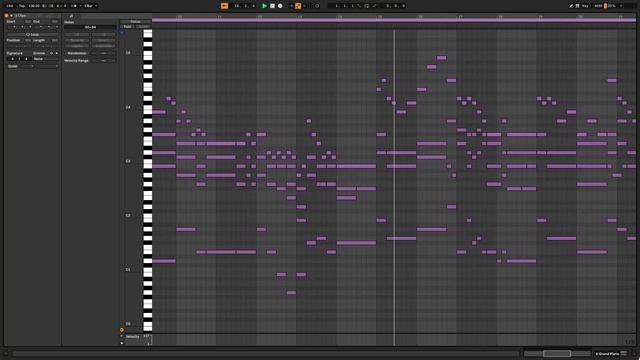Click the Reverse notes button
The width and height of the screenshot is (640, 360).
coord(77,40)
